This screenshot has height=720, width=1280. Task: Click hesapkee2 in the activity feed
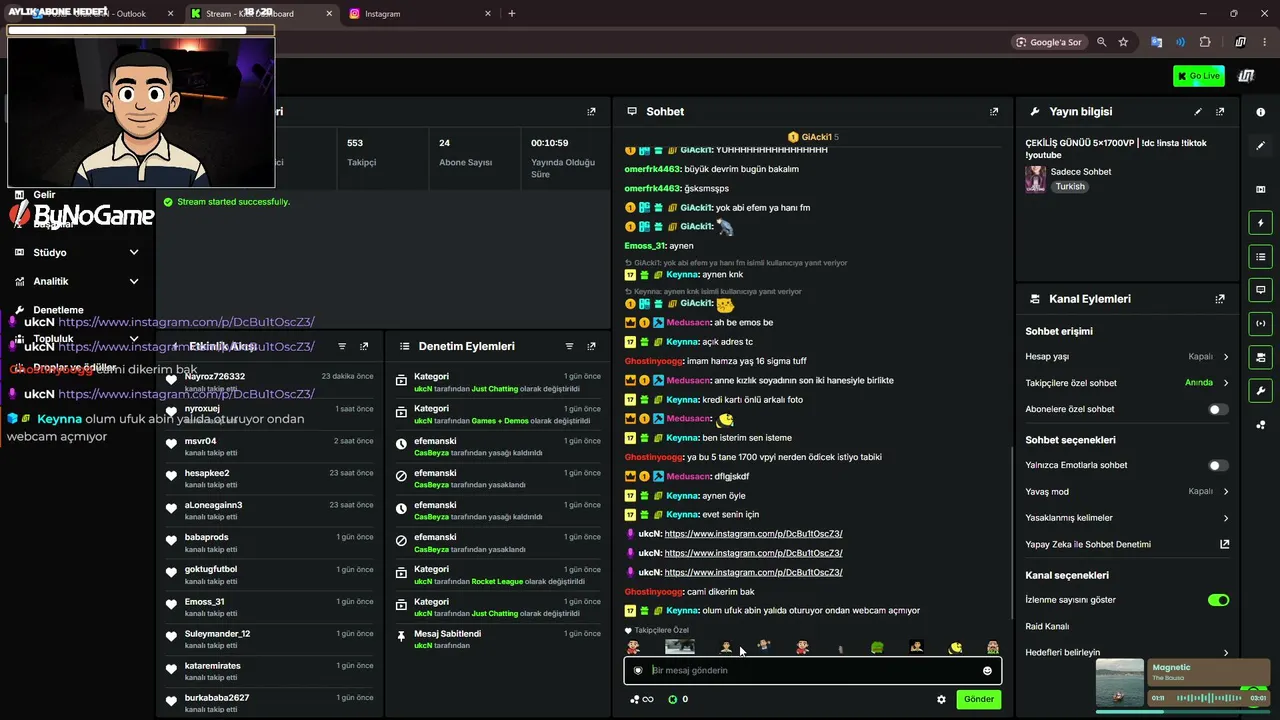207,473
